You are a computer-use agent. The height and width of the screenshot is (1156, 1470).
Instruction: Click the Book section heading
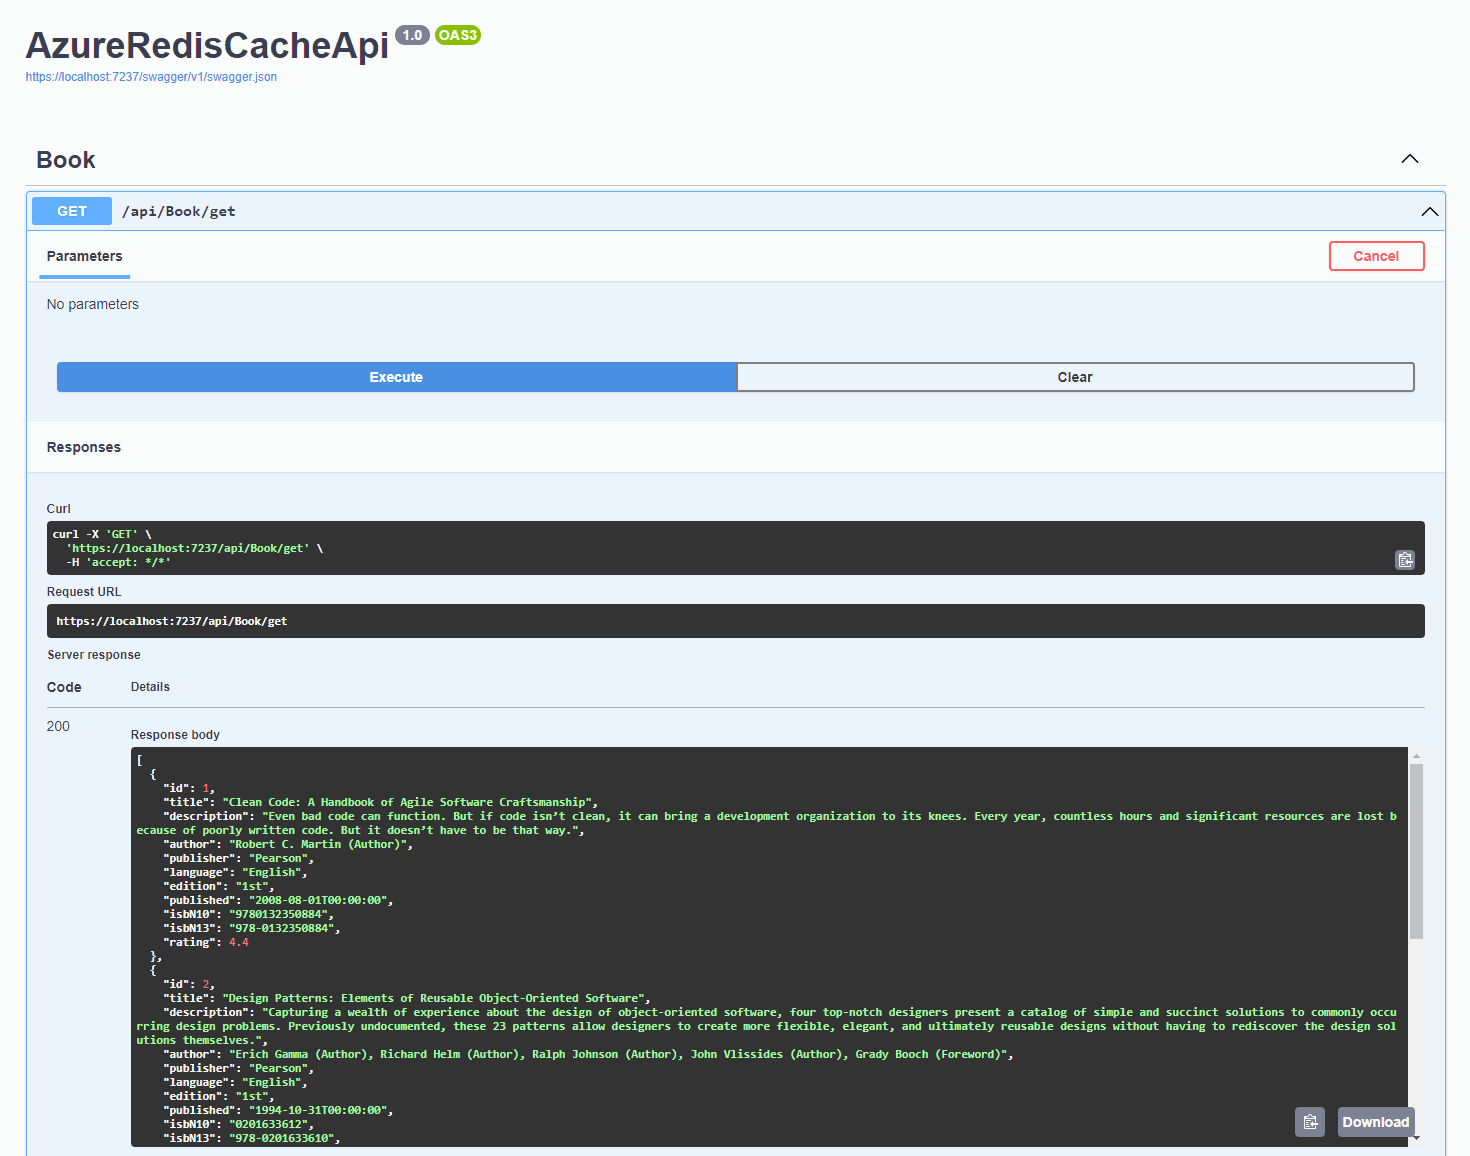pos(66,160)
